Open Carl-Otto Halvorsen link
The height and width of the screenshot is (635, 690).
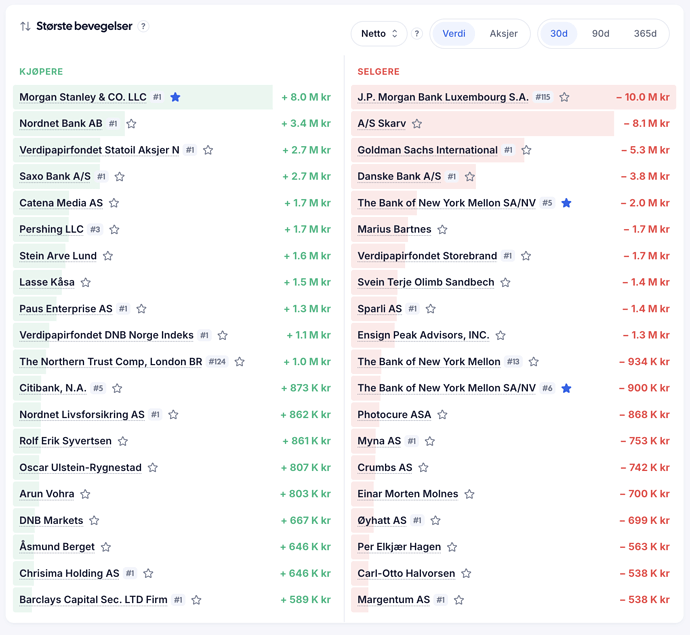click(x=406, y=573)
